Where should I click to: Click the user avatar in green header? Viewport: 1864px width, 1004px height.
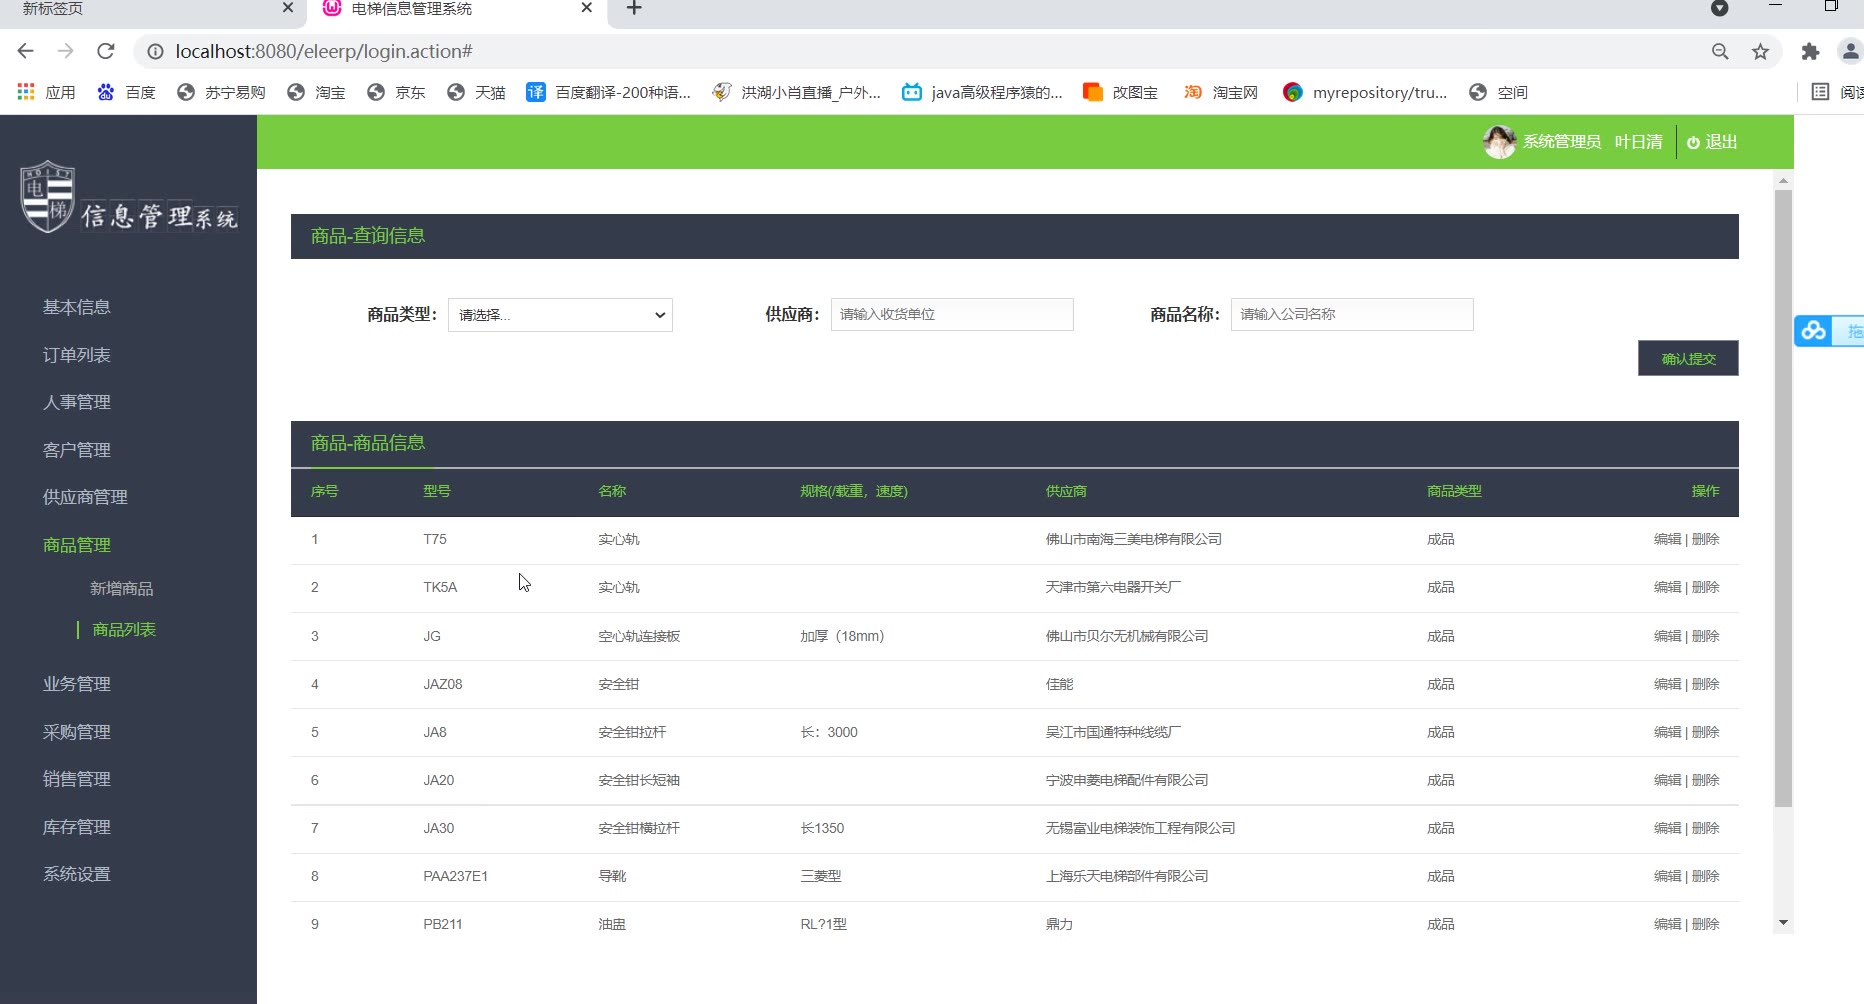coord(1499,142)
